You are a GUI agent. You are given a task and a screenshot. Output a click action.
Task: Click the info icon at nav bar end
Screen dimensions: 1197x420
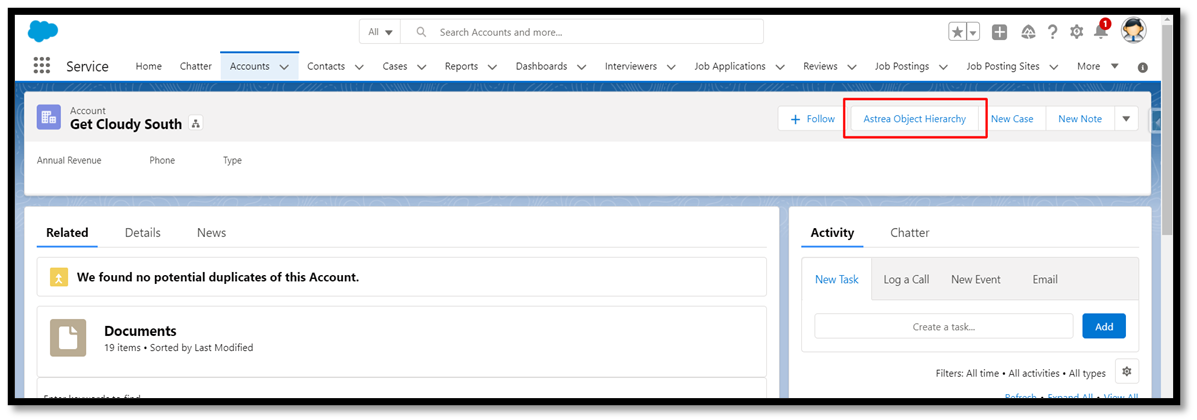click(1143, 67)
